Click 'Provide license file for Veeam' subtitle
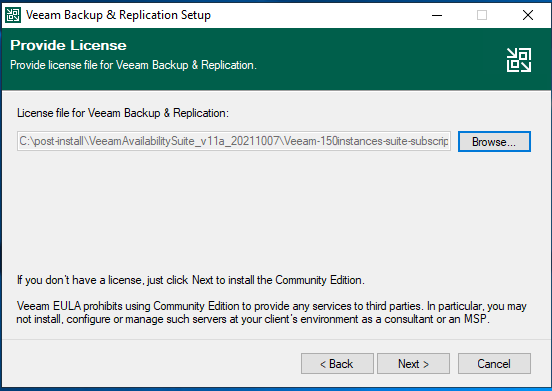The image size is (552, 391). pyautogui.click(x=133, y=65)
